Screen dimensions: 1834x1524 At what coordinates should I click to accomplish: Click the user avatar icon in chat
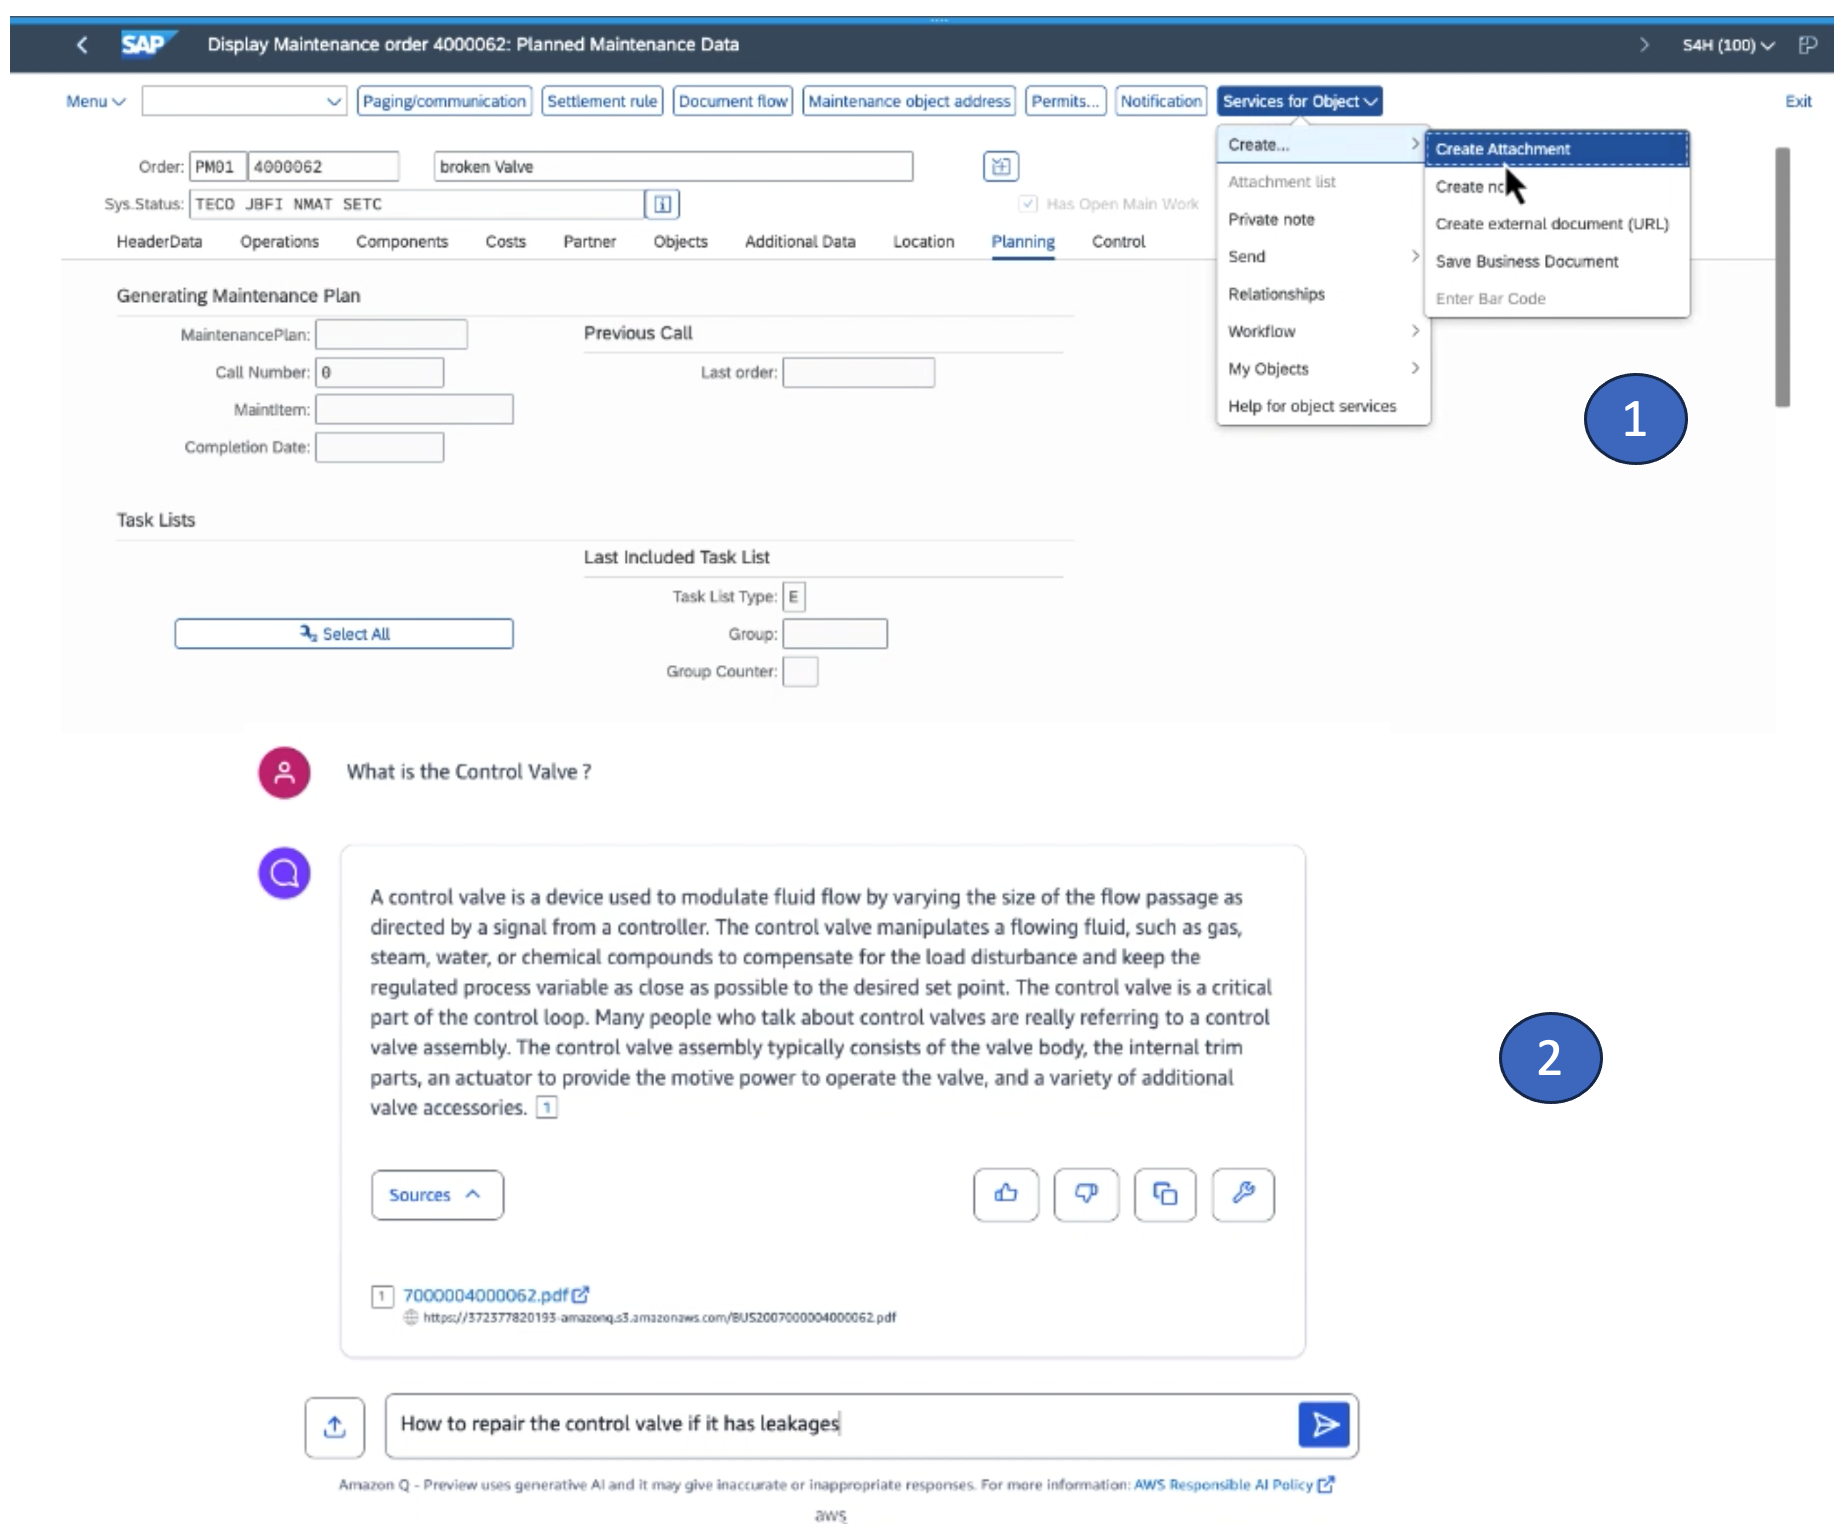(284, 772)
